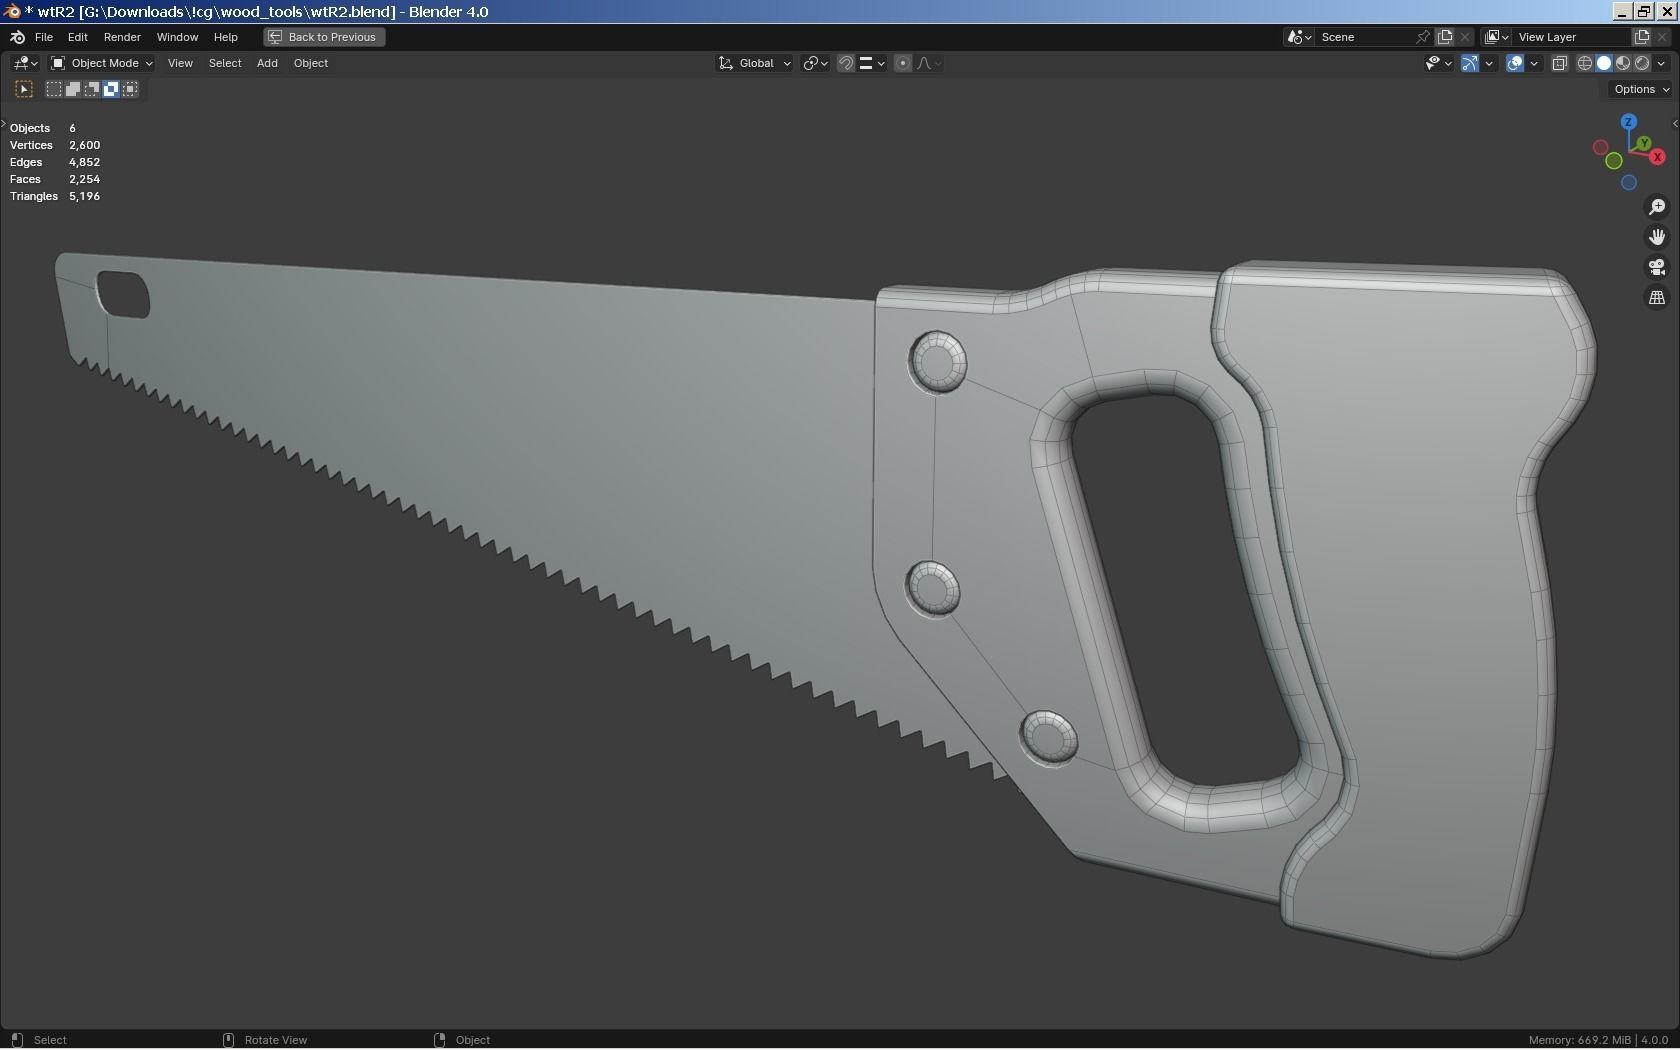Viewport: 1680px width, 1050px height.
Task: Expand the overlays options dropdown arrow
Action: click(1534, 63)
